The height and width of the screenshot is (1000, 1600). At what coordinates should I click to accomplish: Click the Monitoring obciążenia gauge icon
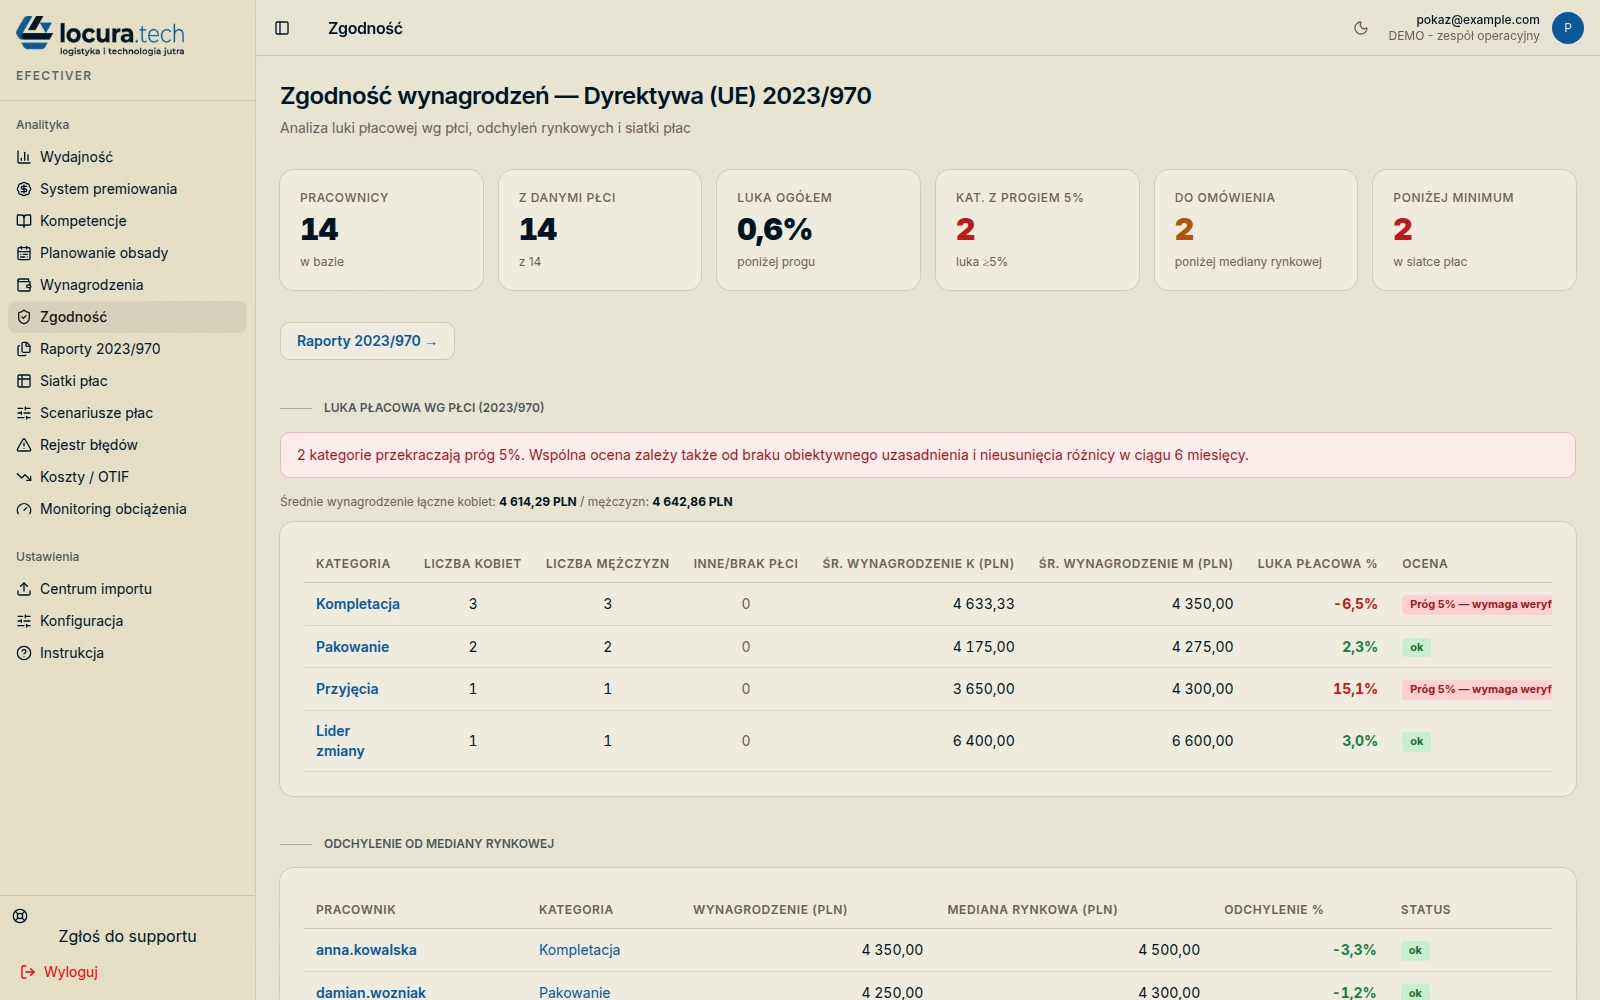tap(24, 509)
